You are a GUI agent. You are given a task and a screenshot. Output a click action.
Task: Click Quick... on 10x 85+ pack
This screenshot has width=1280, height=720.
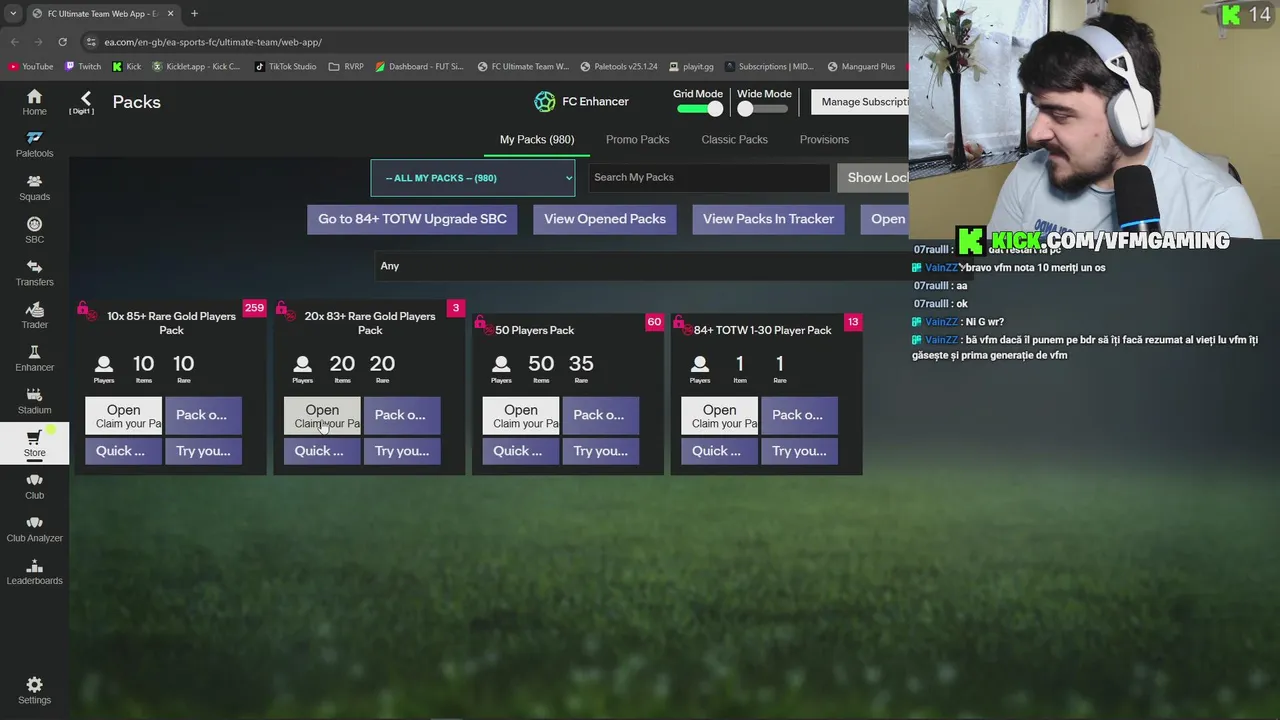coord(123,451)
